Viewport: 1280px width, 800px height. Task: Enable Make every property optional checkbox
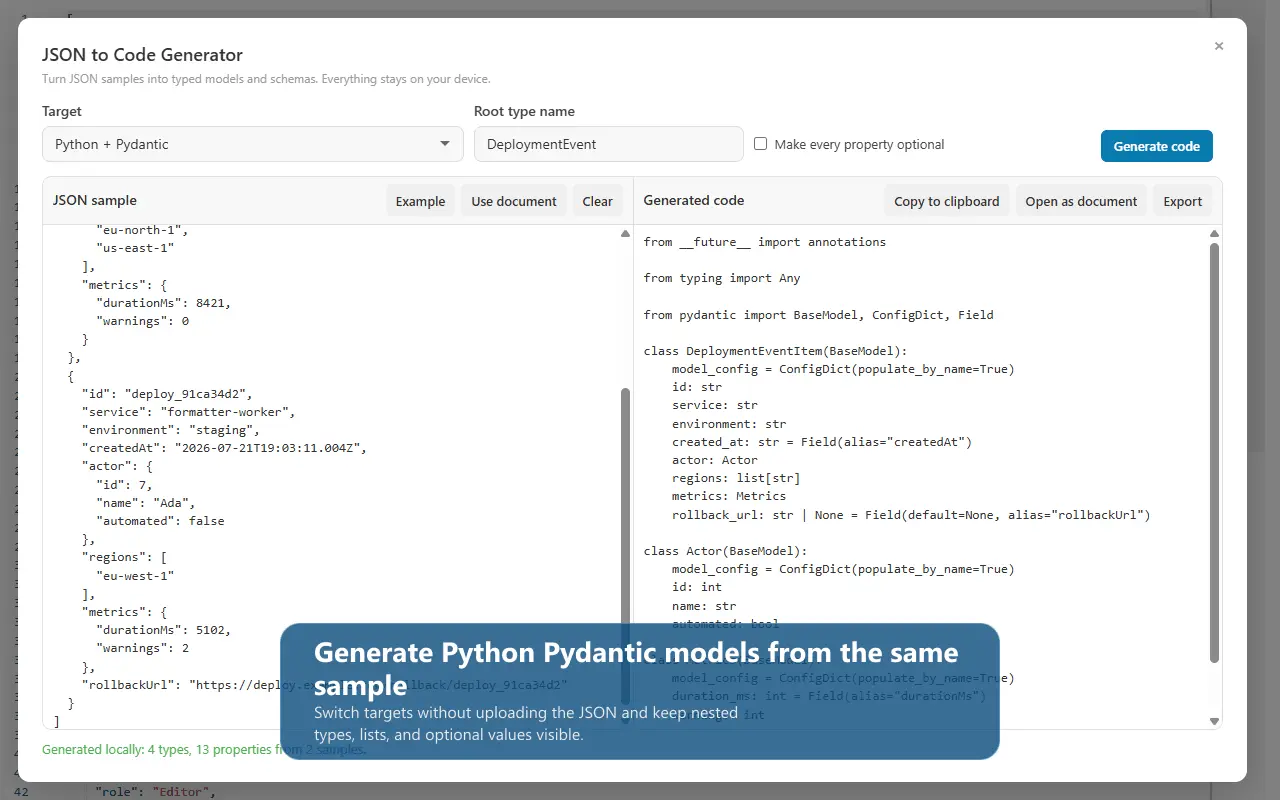click(x=760, y=144)
